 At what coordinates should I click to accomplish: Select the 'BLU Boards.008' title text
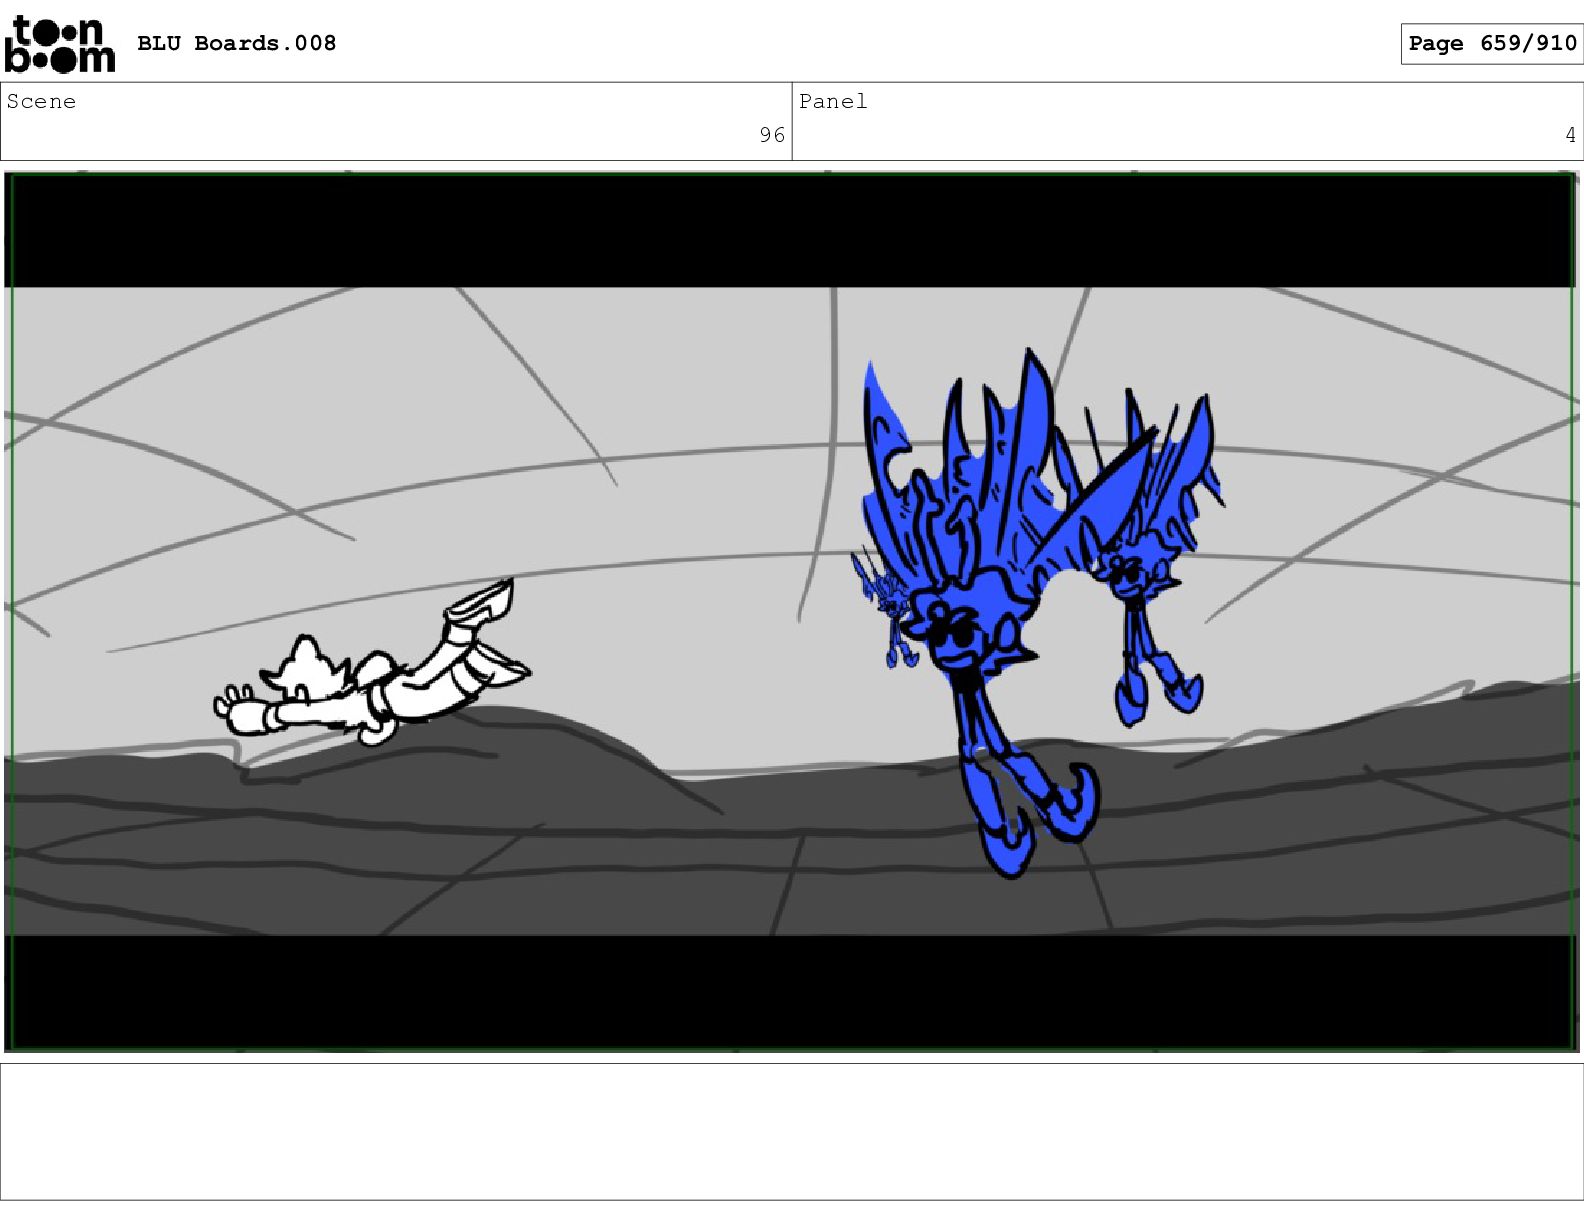236,43
